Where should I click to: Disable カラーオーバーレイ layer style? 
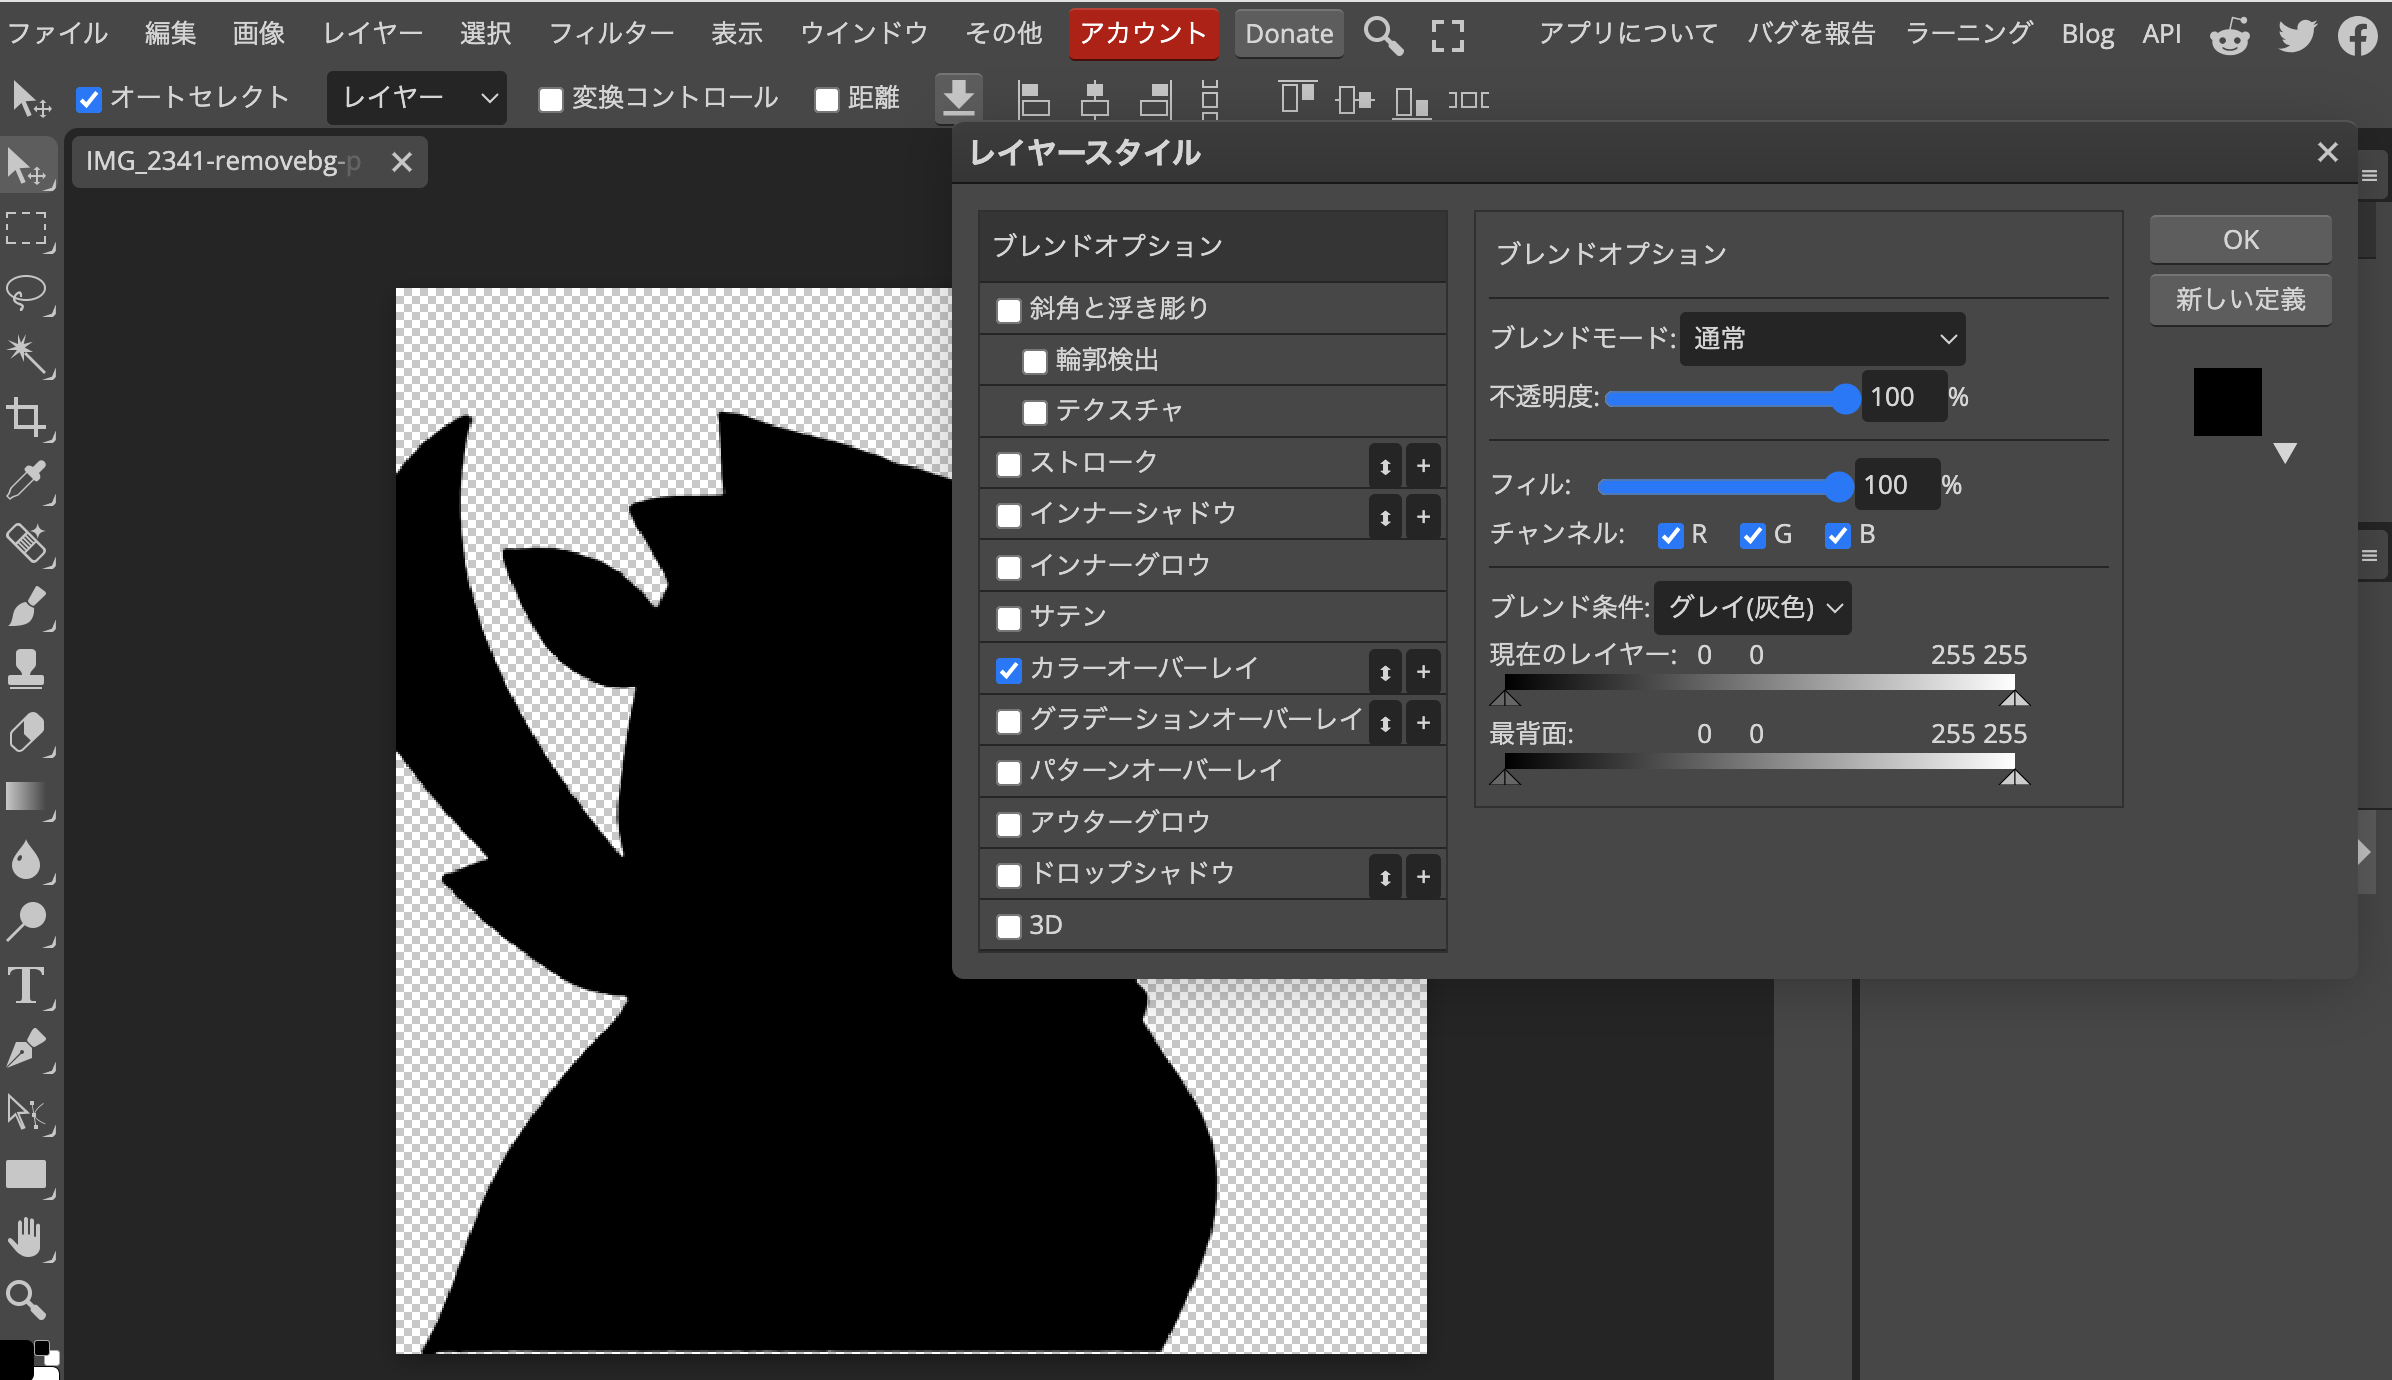click(x=1007, y=667)
